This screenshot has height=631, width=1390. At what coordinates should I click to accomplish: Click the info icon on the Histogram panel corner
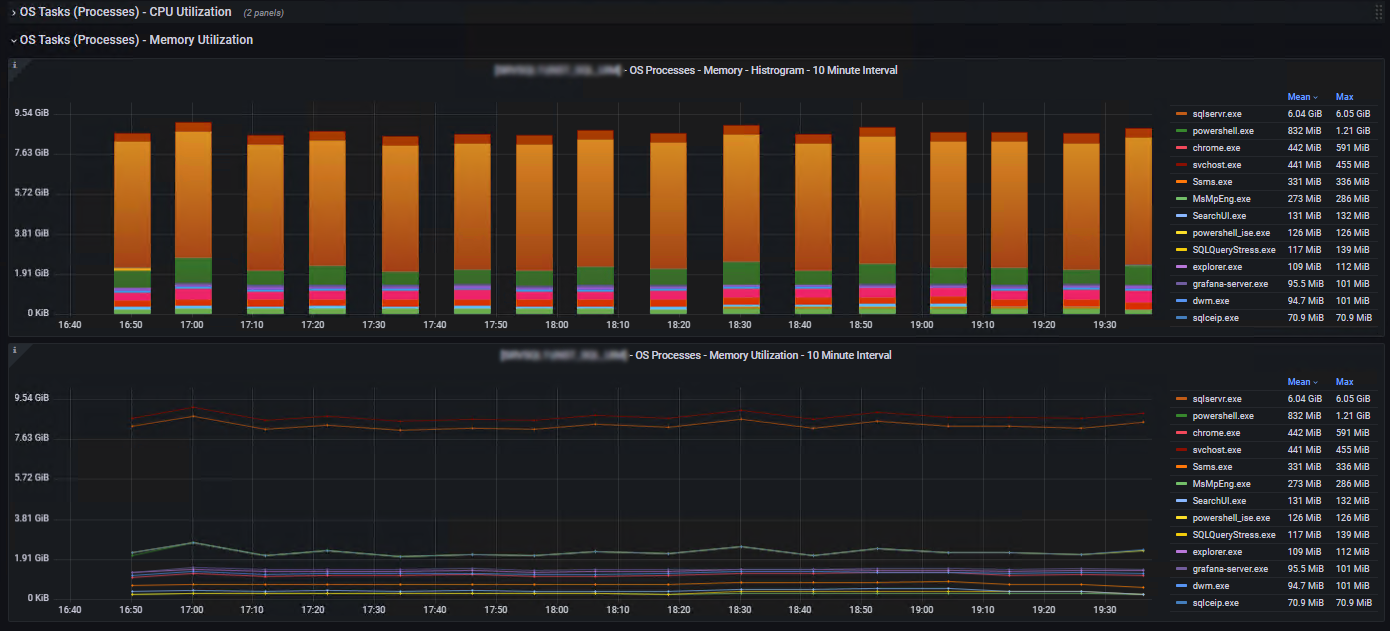coord(14,65)
